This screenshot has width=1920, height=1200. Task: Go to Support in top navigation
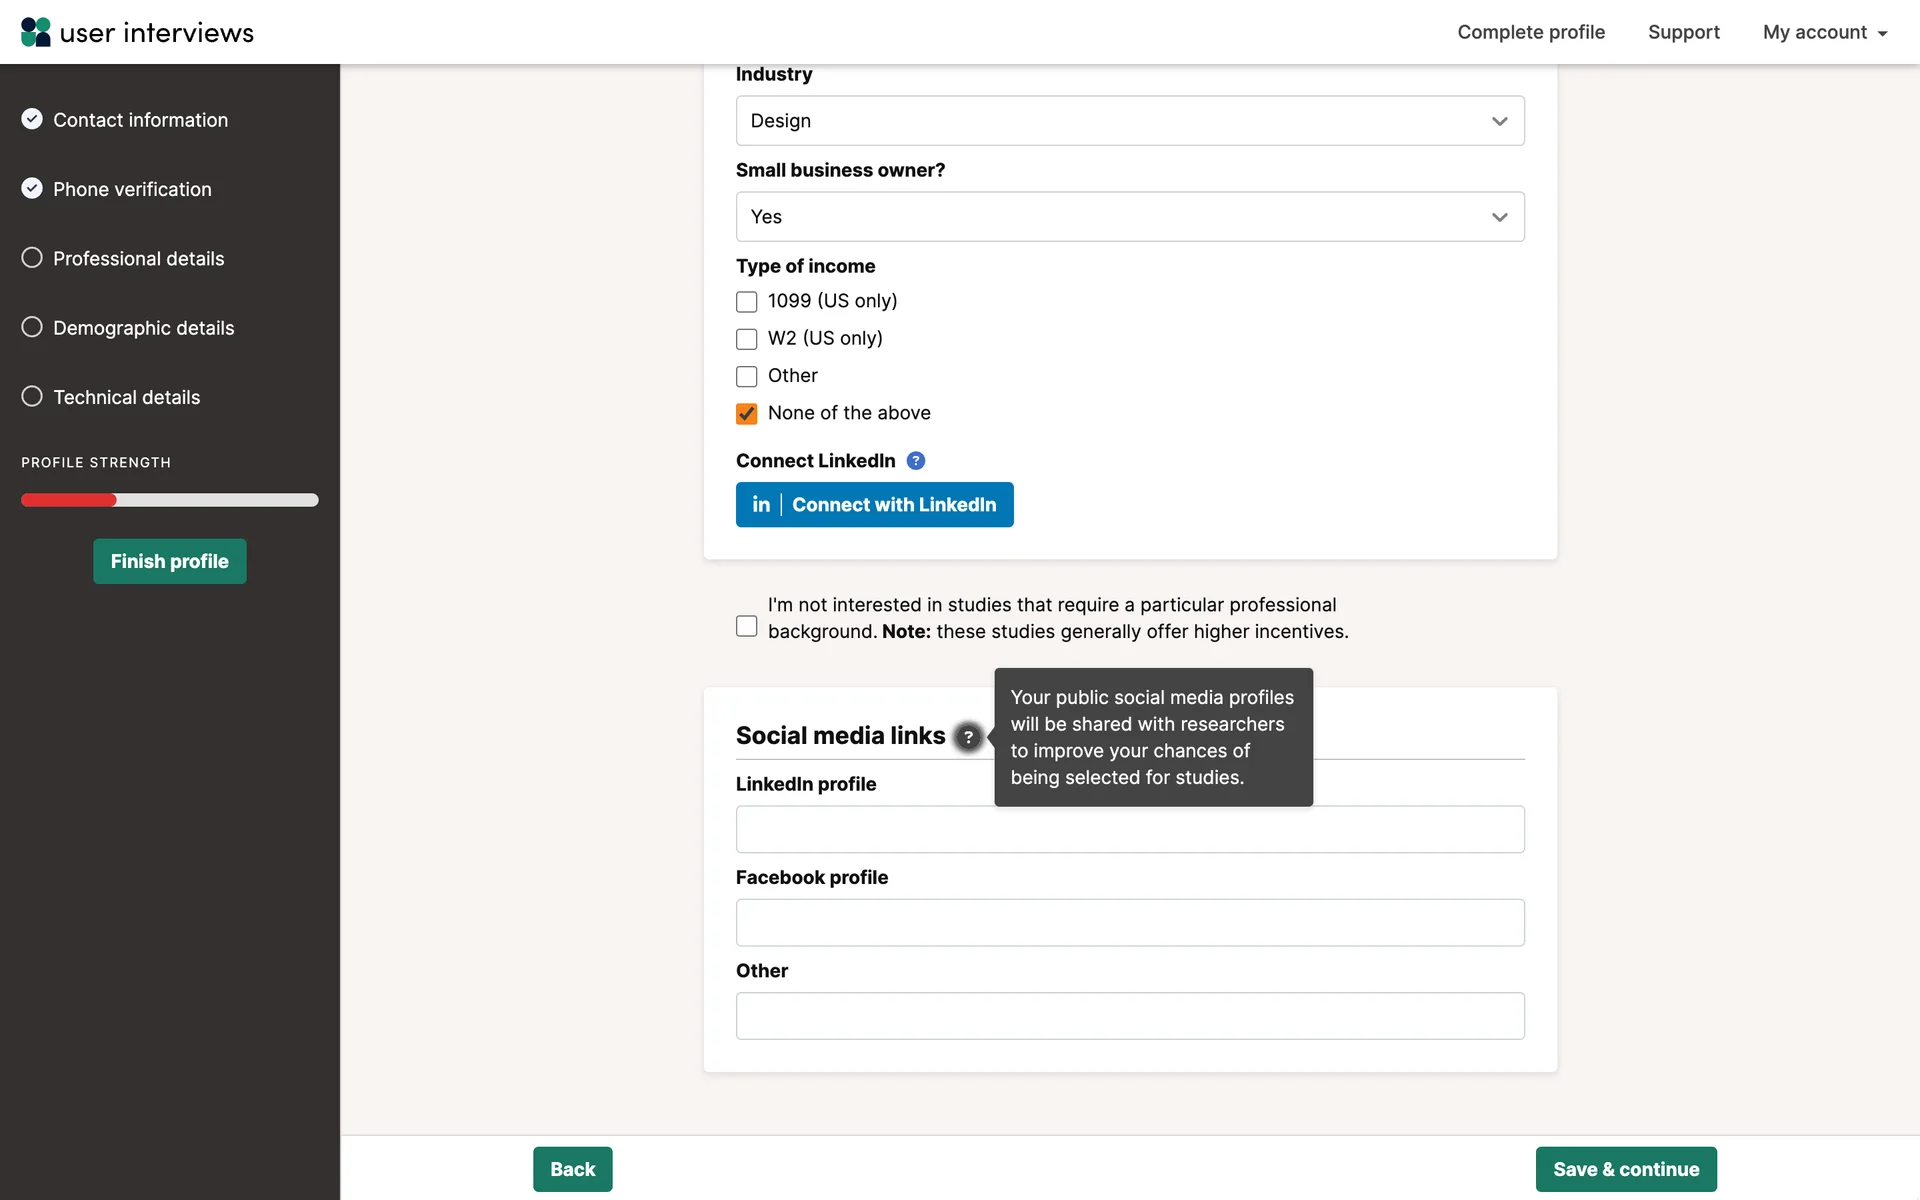1683,32
